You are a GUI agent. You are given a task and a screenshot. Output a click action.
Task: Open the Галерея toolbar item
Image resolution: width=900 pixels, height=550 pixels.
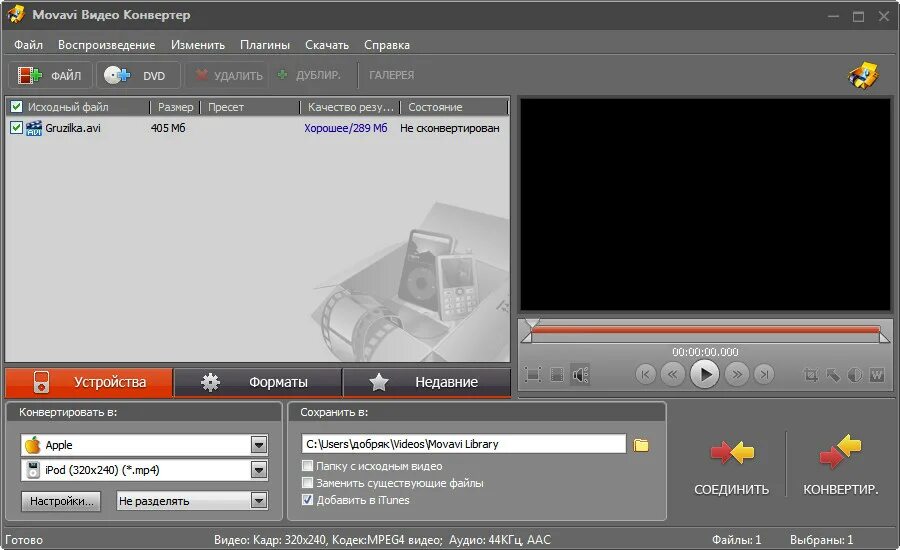(391, 75)
